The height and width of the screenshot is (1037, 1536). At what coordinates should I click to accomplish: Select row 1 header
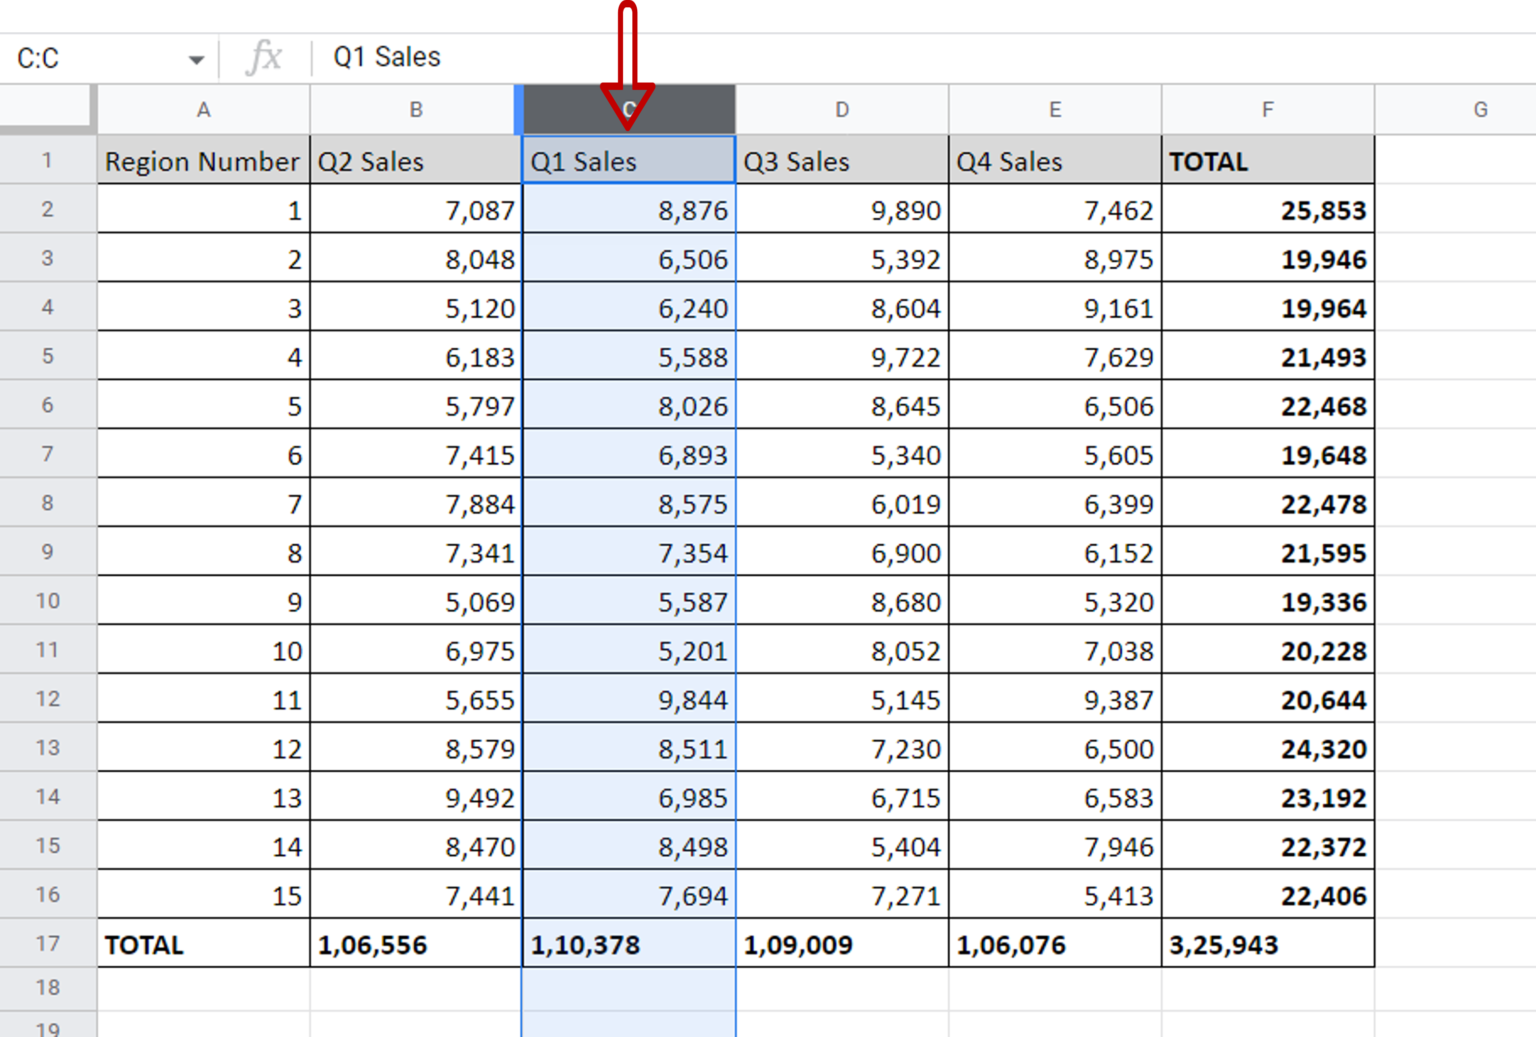click(47, 160)
